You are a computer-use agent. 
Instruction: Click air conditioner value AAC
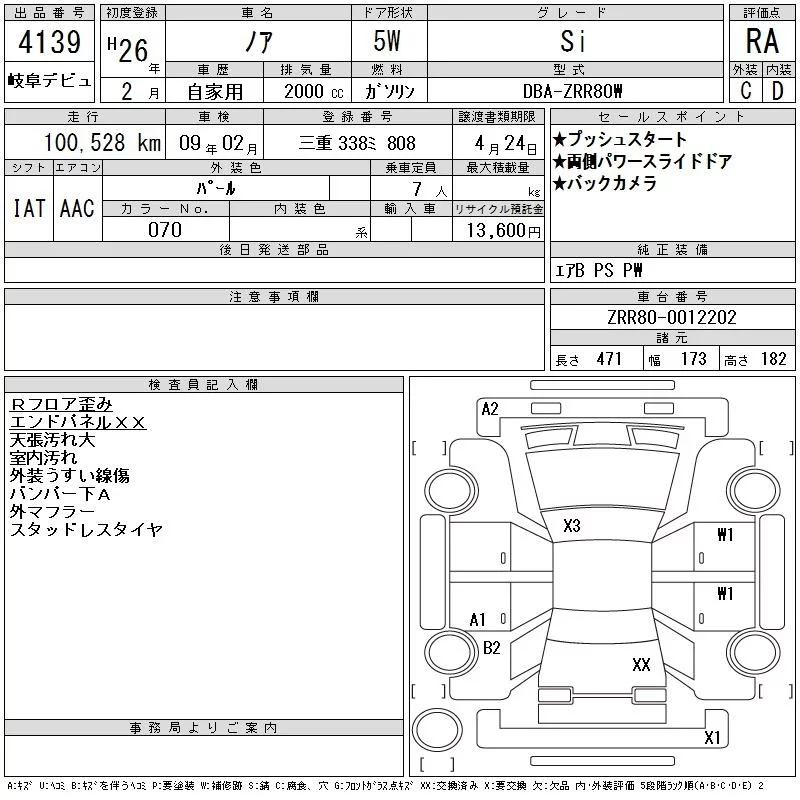[77, 208]
